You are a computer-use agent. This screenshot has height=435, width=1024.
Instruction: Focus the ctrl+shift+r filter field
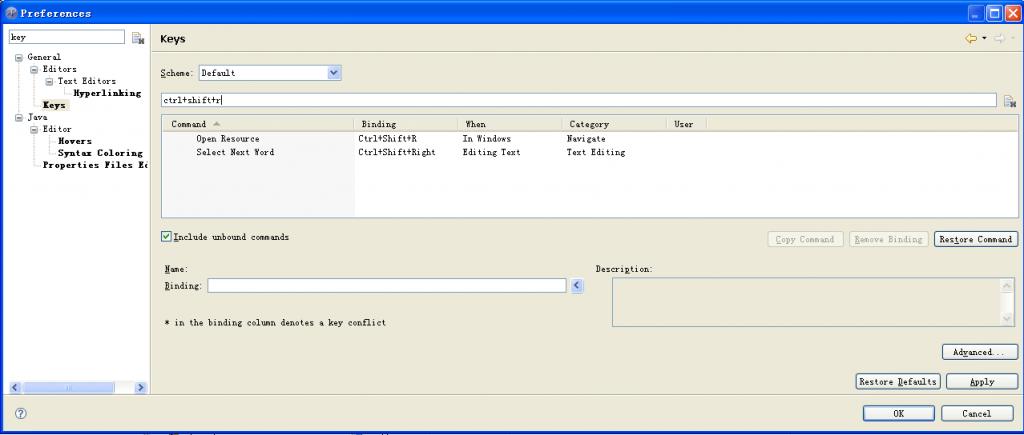point(579,101)
